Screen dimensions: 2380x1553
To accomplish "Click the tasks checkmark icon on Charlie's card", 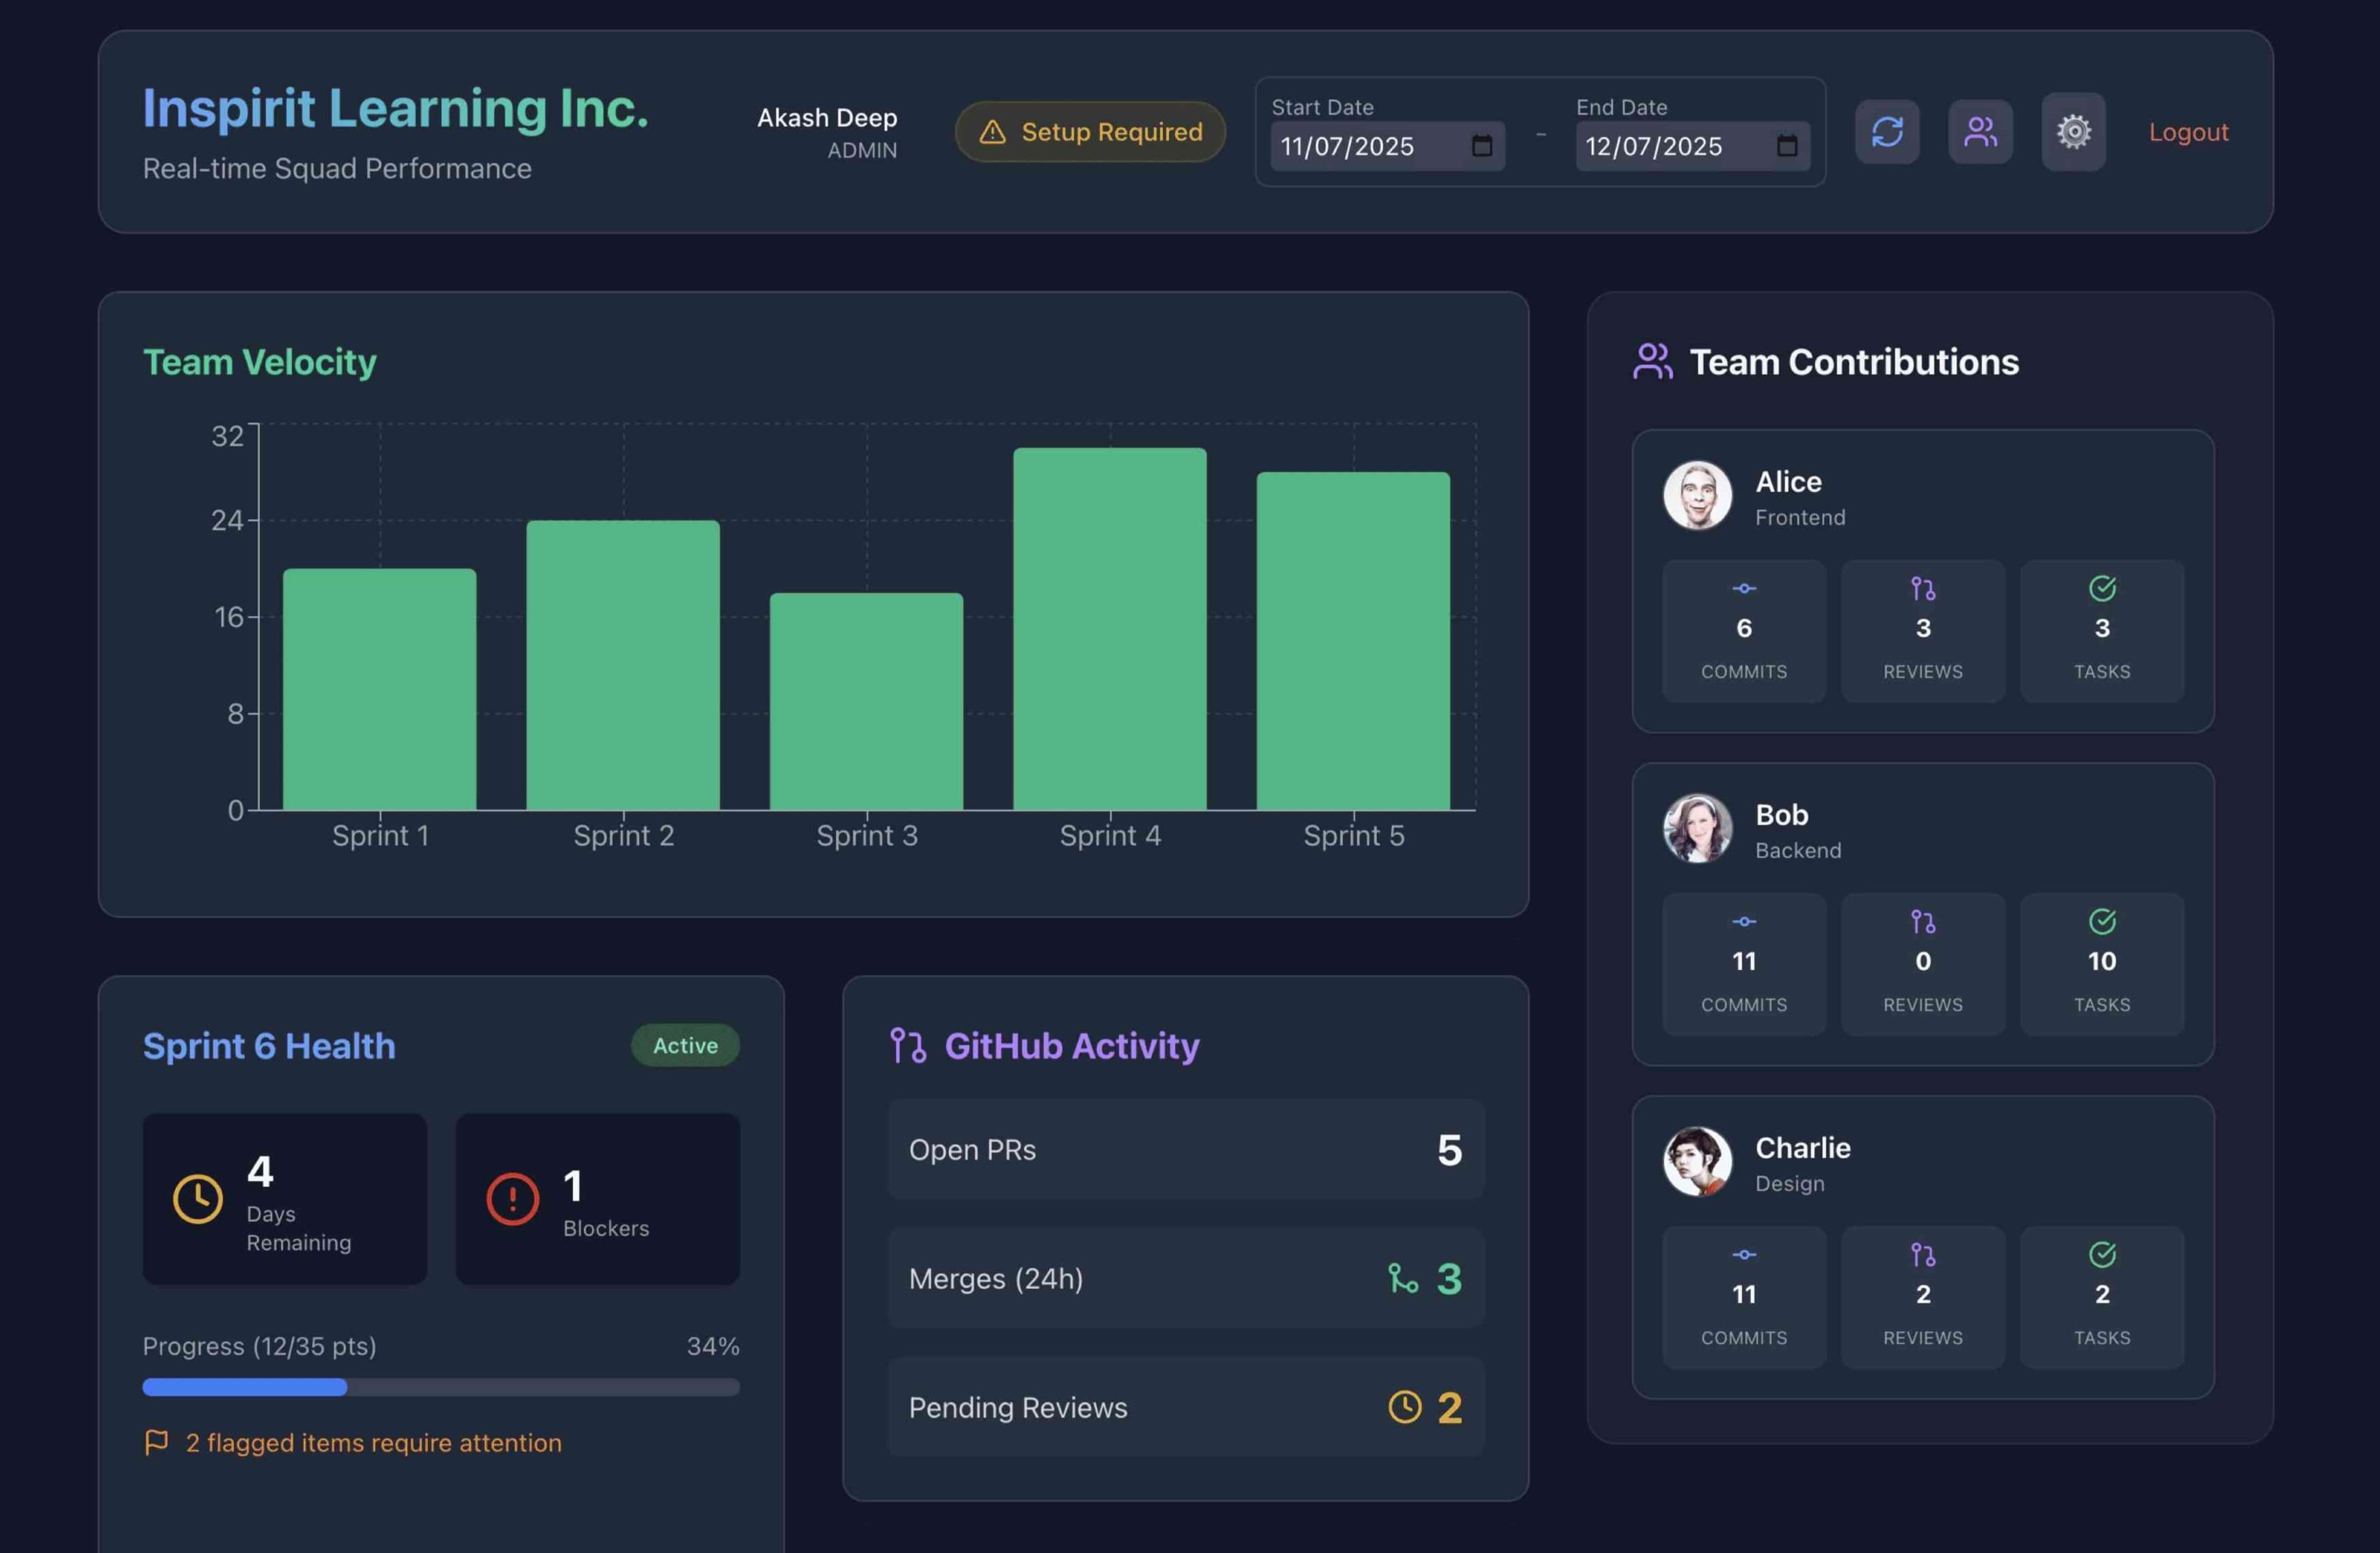I will point(2102,1255).
